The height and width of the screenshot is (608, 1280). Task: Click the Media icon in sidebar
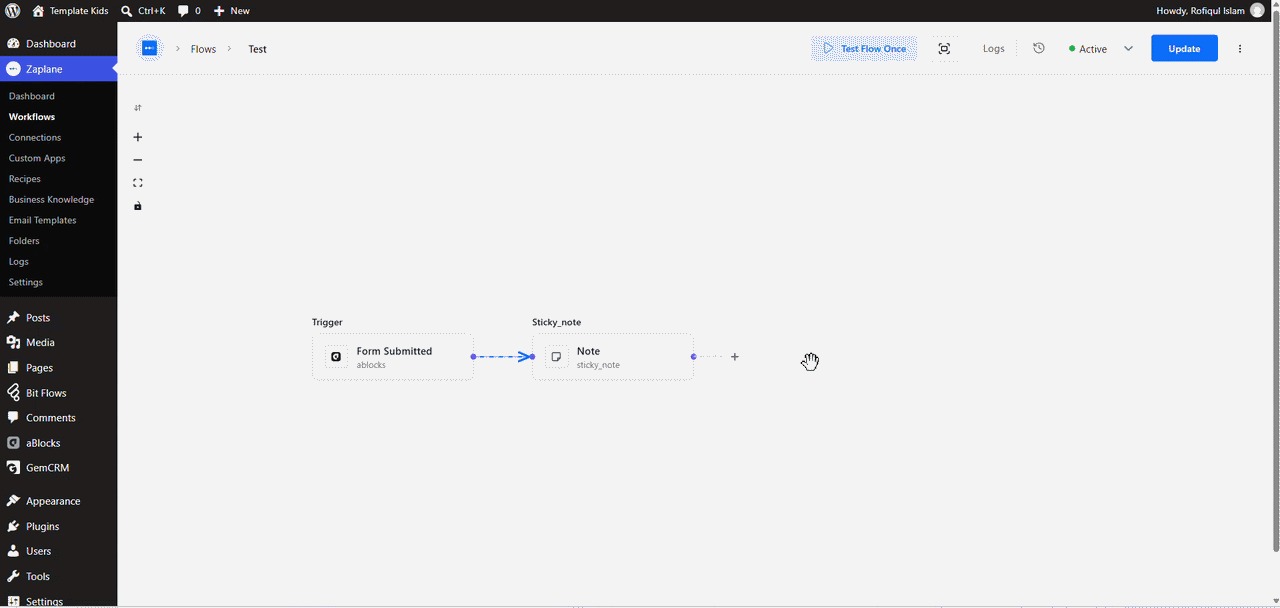(x=13, y=343)
